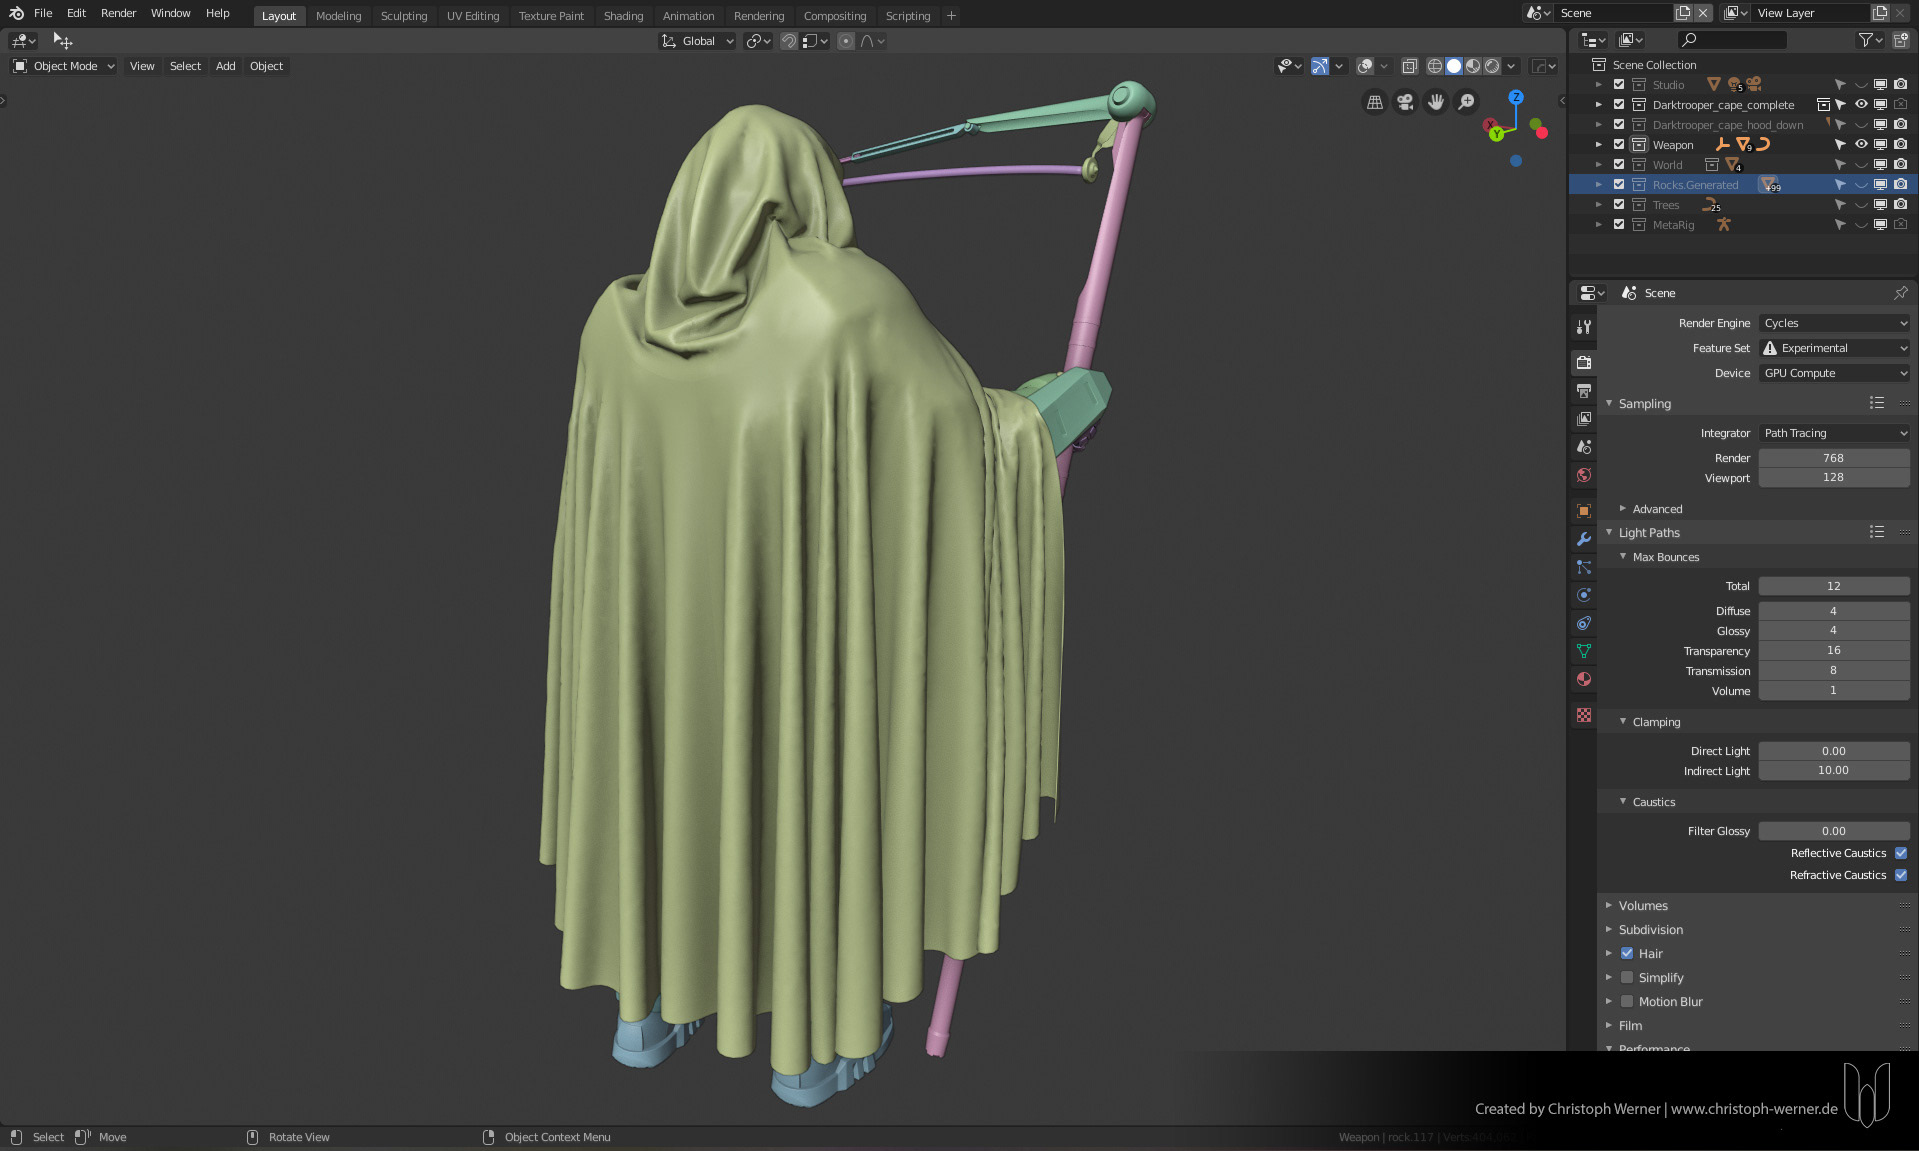1919x1151 pixels.
Task: Hide Weapon collection via eye icon
Action: point(1861,144)
